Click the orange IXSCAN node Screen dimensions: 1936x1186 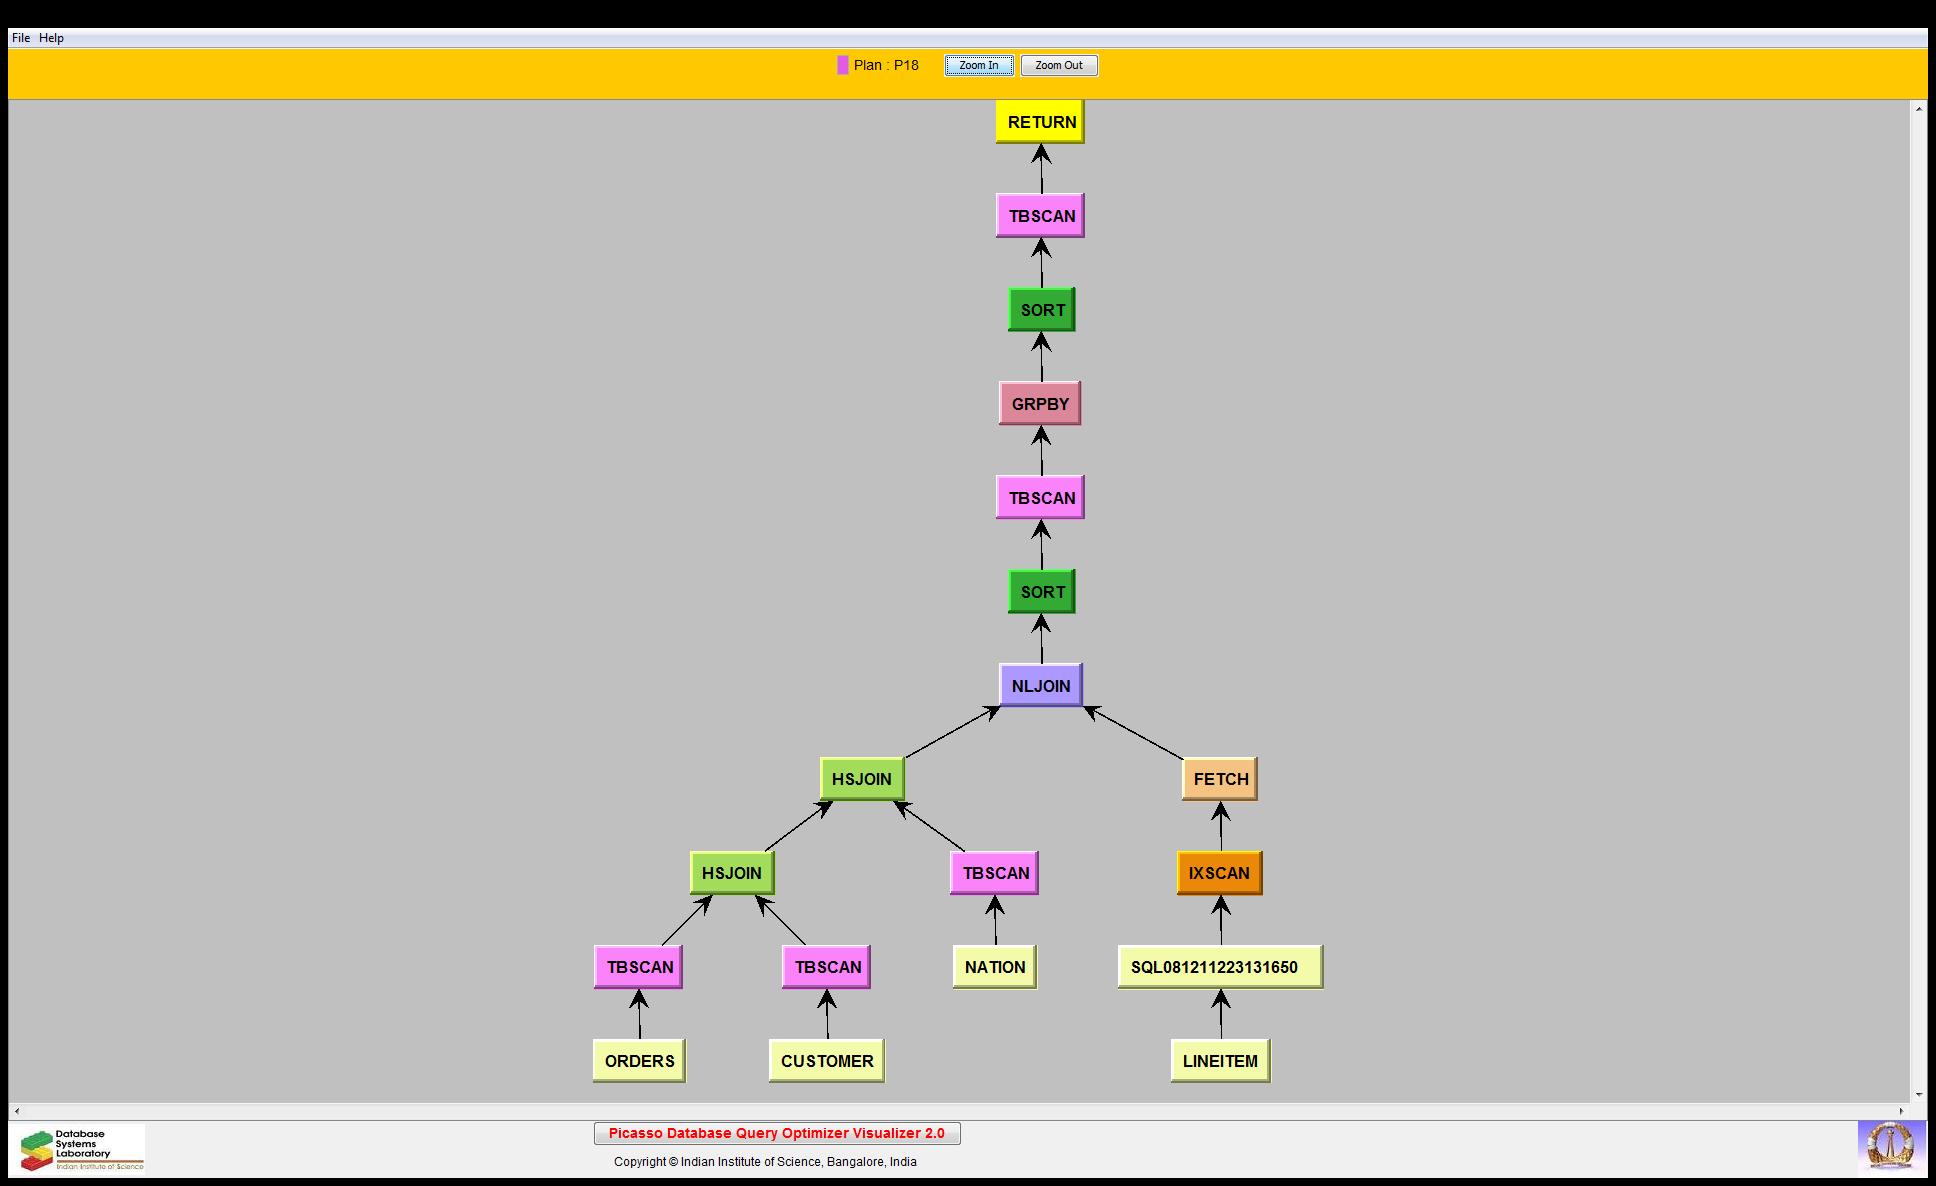[1219, 873]
